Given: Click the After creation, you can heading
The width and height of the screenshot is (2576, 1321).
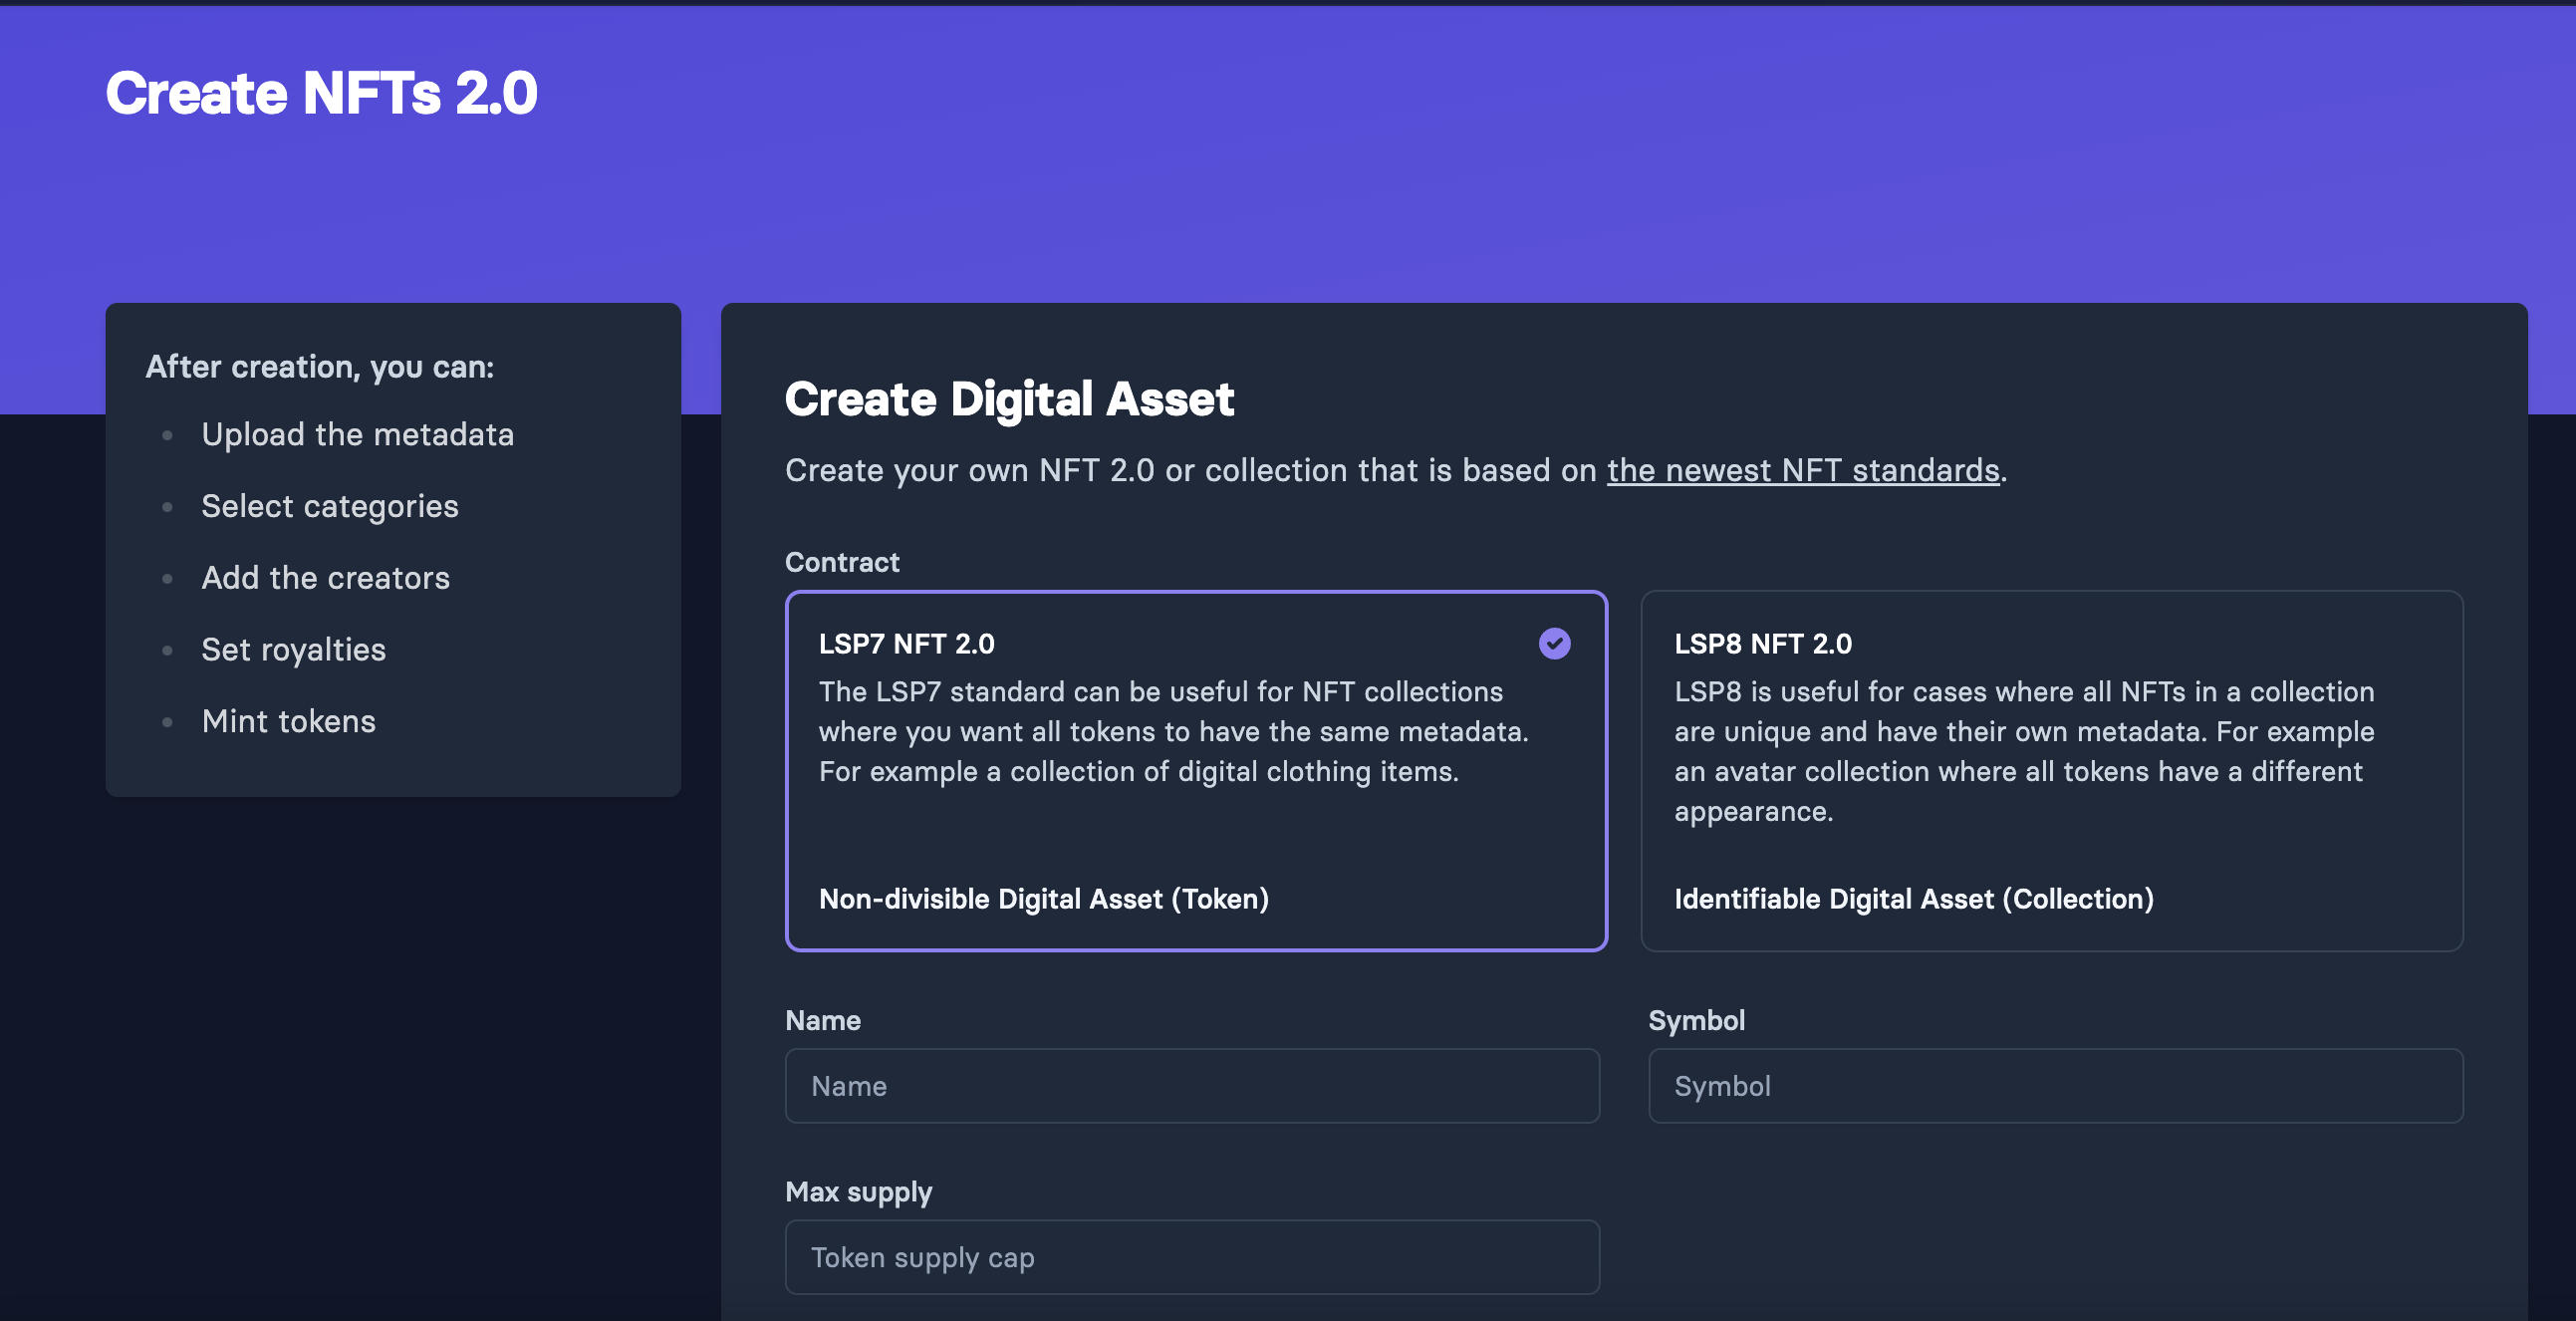Looking at the screenshot, I should click(319, 367).
